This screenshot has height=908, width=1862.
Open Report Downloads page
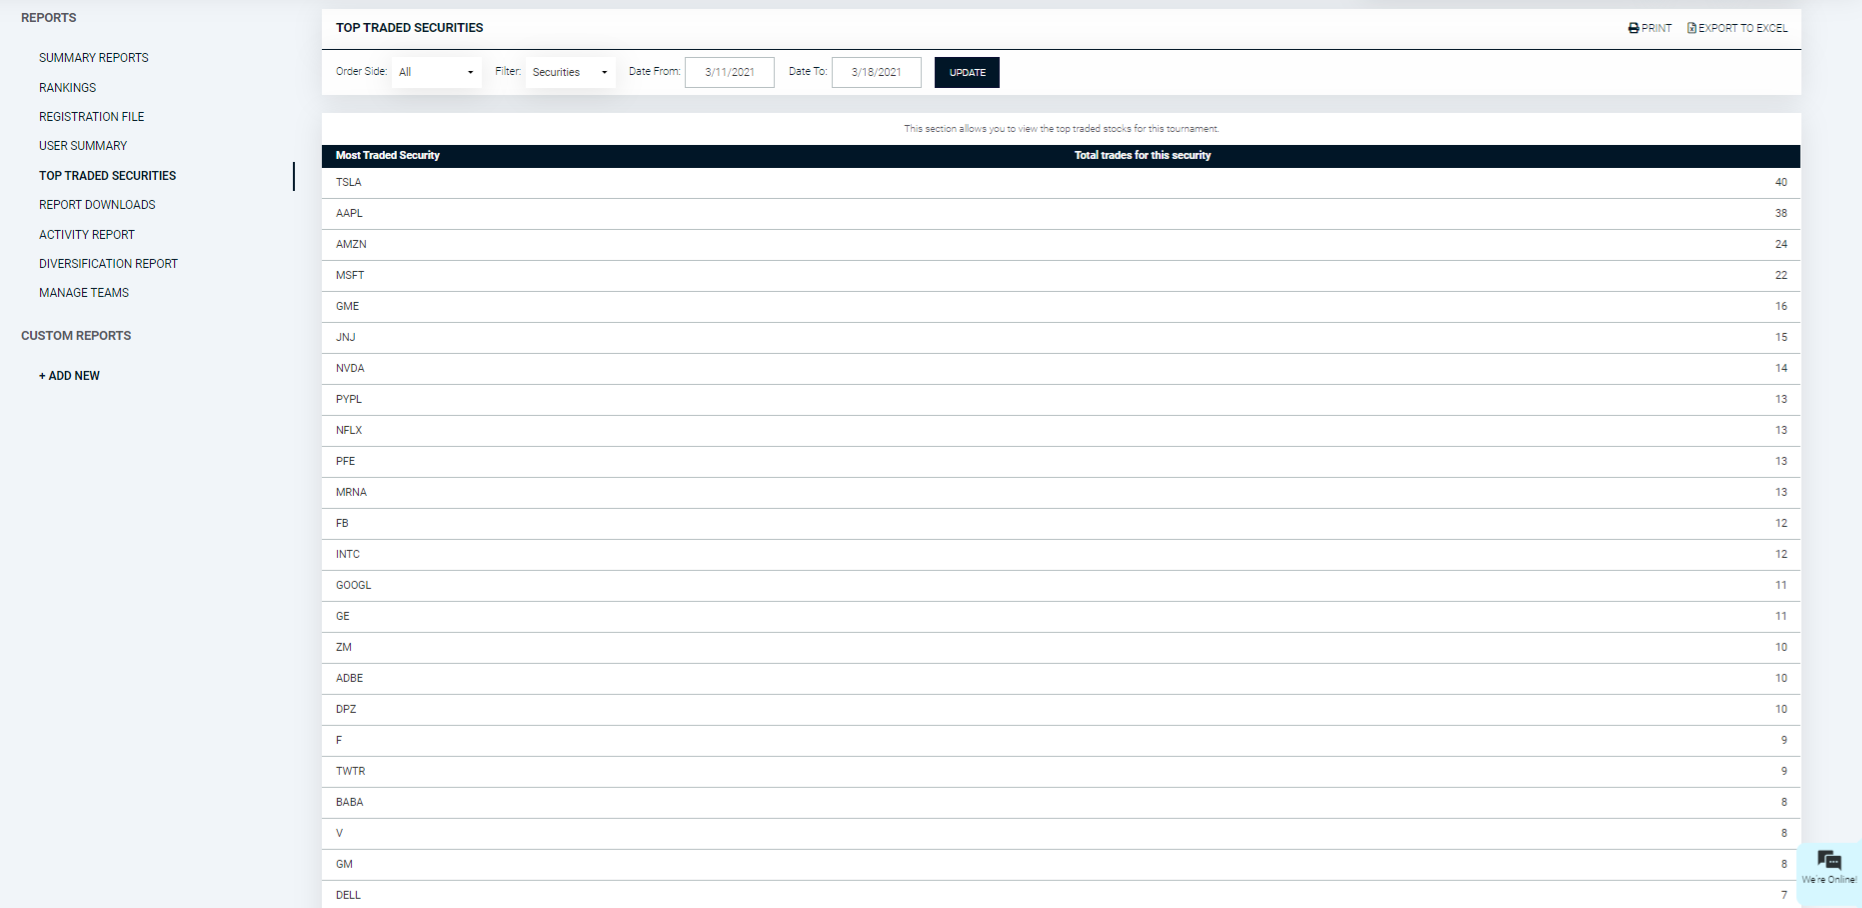pos(97,205)
